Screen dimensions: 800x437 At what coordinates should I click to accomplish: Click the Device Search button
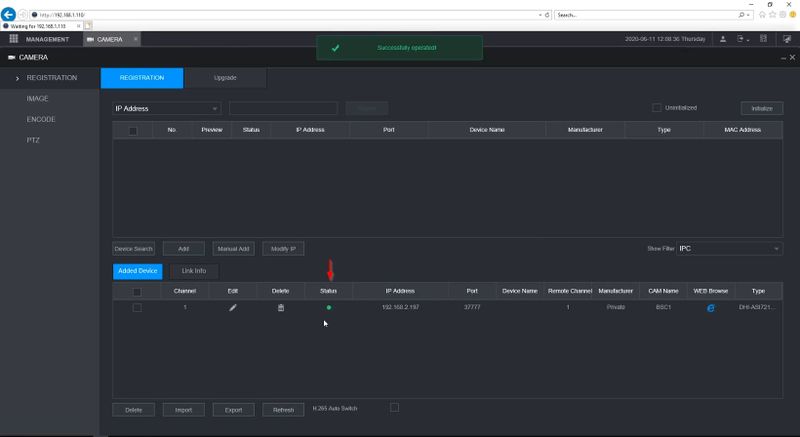[x=134, y=249]
